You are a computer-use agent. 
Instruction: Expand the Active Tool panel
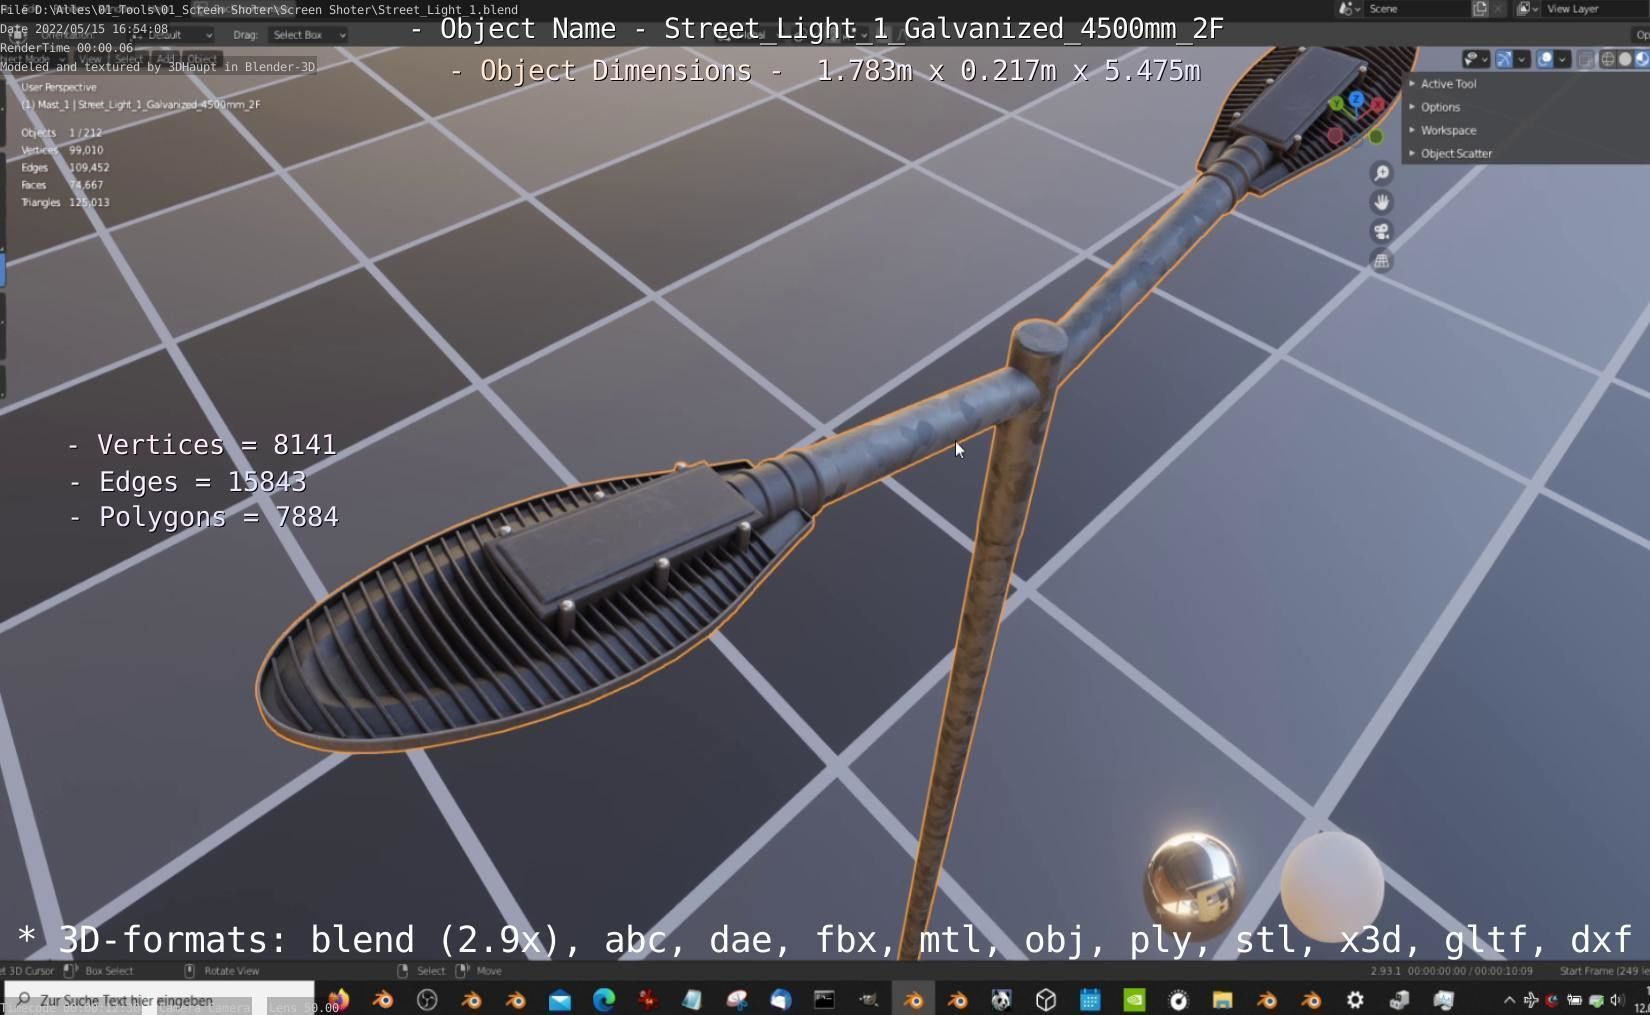(x=1447, y=84)
